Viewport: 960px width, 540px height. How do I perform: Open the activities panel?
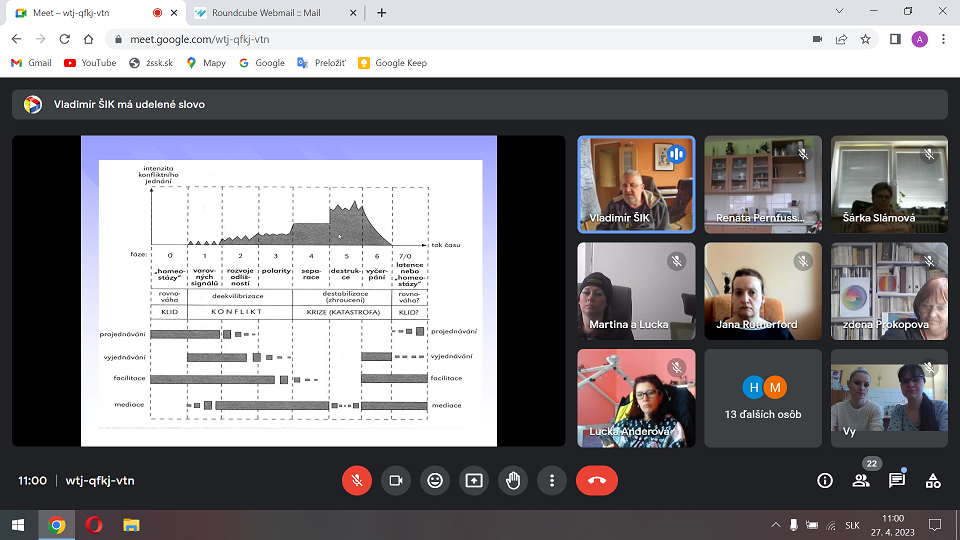pyautogui.click(x=933, y=480)
